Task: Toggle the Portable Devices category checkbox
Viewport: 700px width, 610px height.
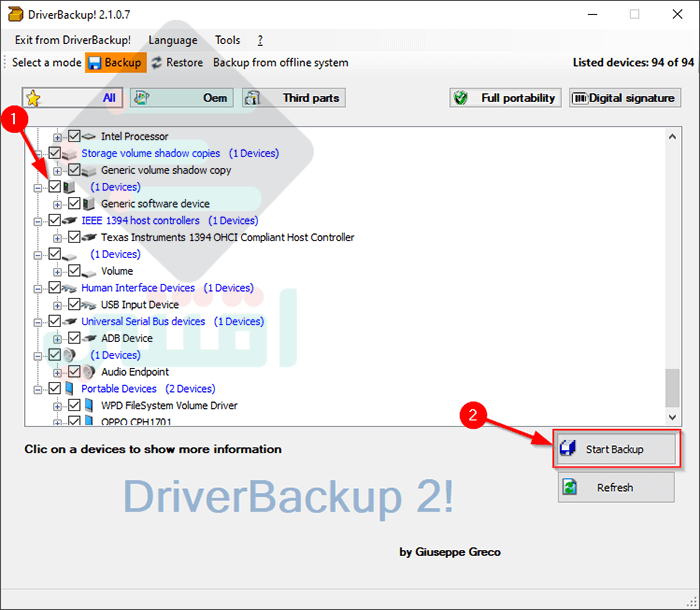Action: (54, 389)
